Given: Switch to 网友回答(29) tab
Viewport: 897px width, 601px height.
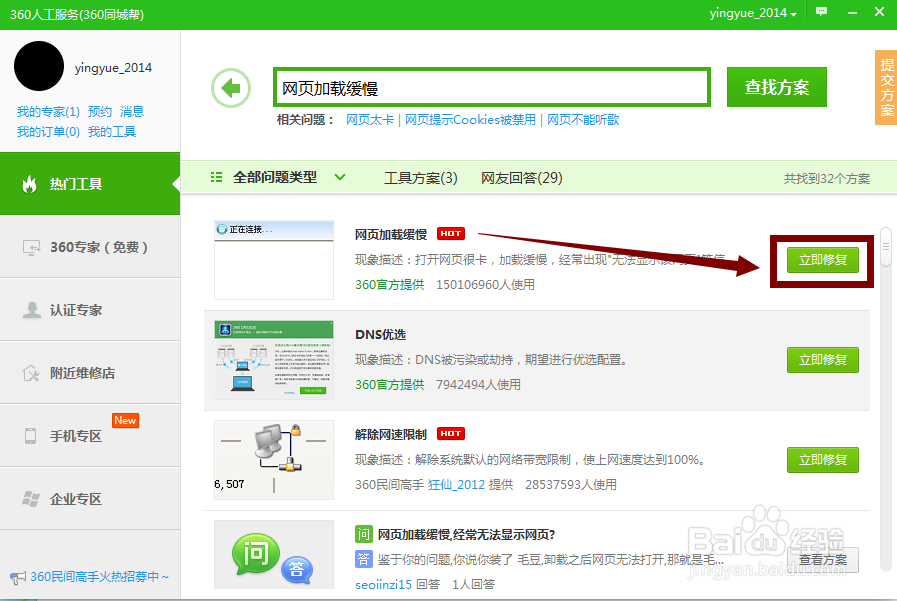Looking at the screenshot, I should [522, 178].
